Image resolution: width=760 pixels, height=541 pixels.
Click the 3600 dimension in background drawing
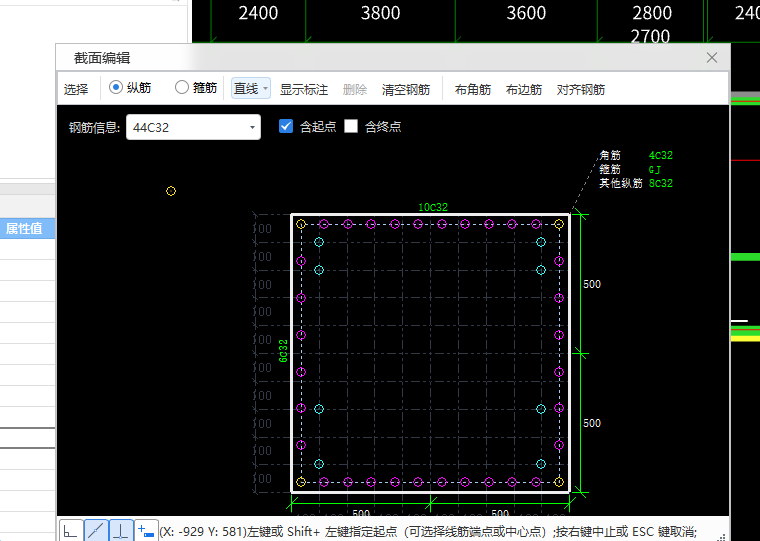[x=526, y=13]
